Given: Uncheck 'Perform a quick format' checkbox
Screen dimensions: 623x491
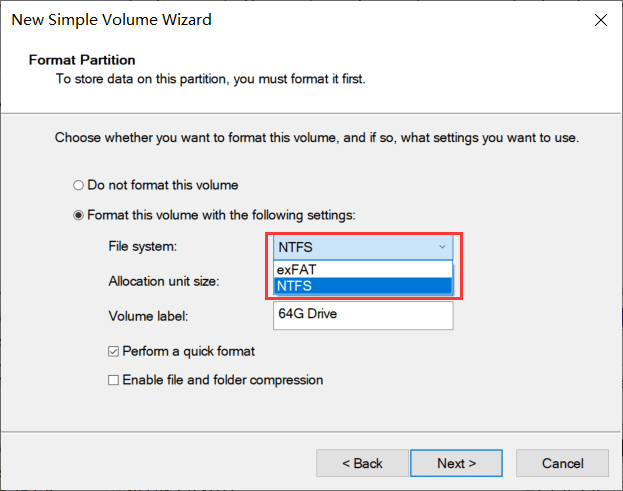Looking at the screenshot, I should tap(114, 351).
